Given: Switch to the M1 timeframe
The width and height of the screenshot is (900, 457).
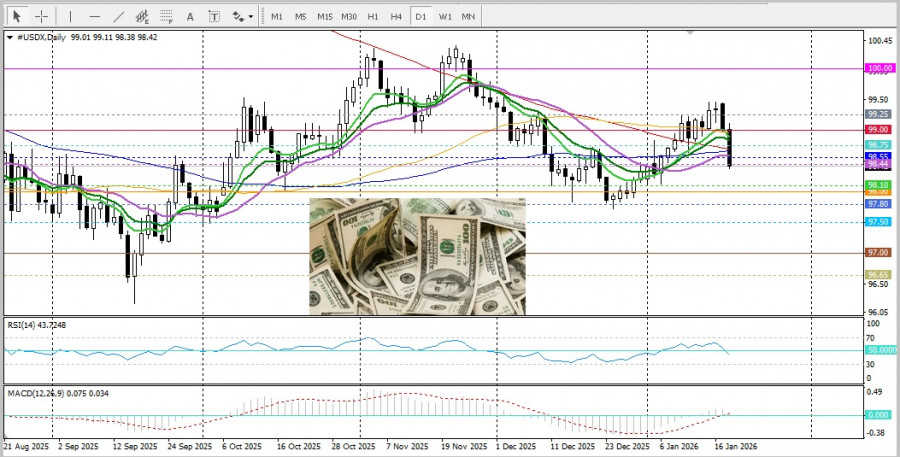Looking at the screenshot, I should 277,16.
